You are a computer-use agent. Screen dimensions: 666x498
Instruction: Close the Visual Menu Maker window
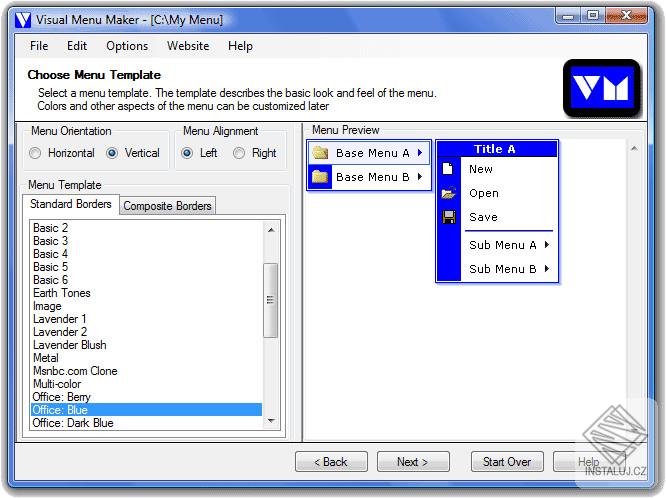(626, 16)
